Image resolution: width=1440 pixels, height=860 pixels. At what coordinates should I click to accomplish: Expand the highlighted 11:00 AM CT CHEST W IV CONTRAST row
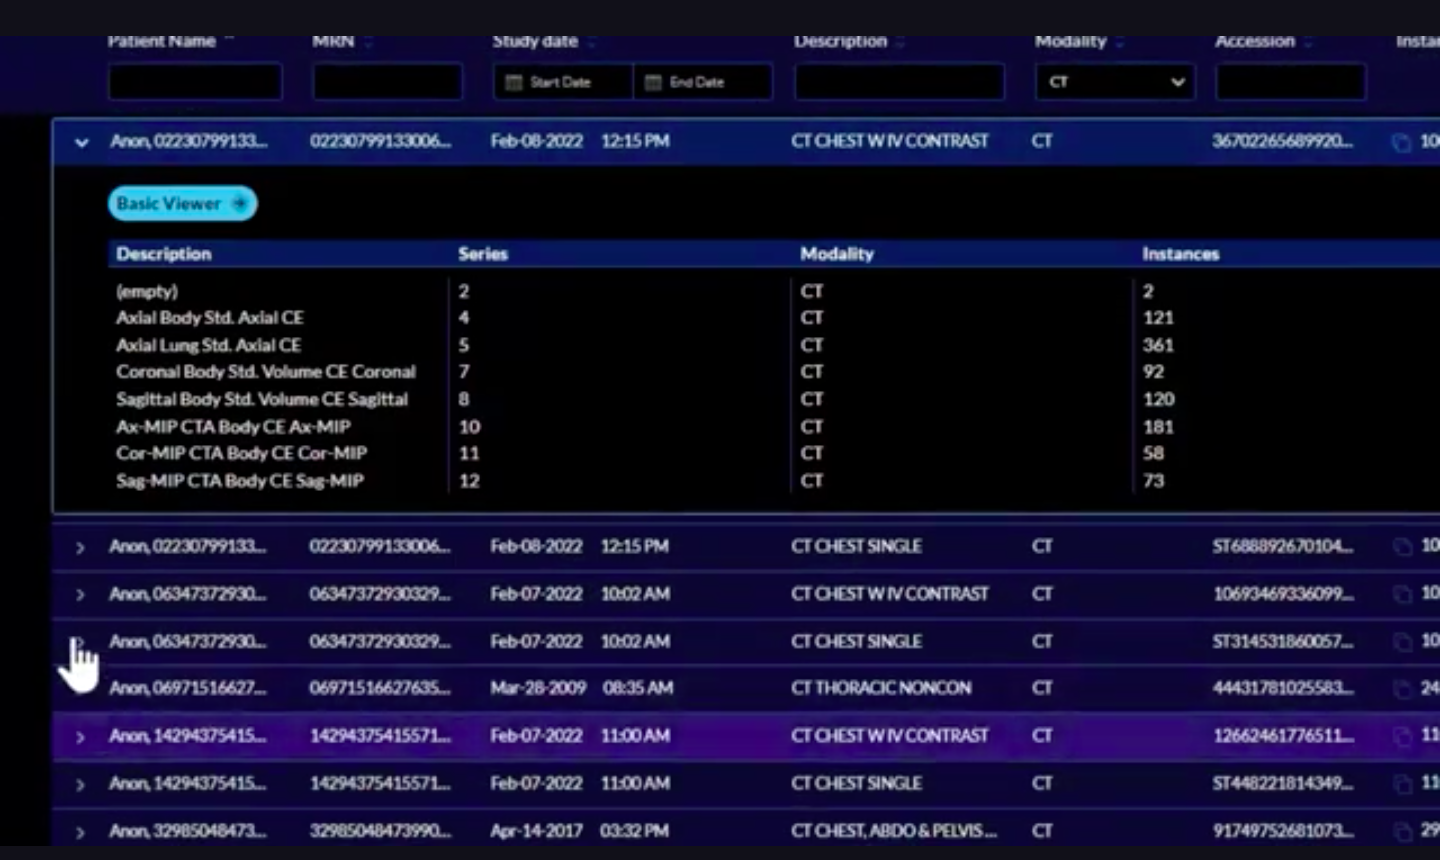(x=80, y=737)
